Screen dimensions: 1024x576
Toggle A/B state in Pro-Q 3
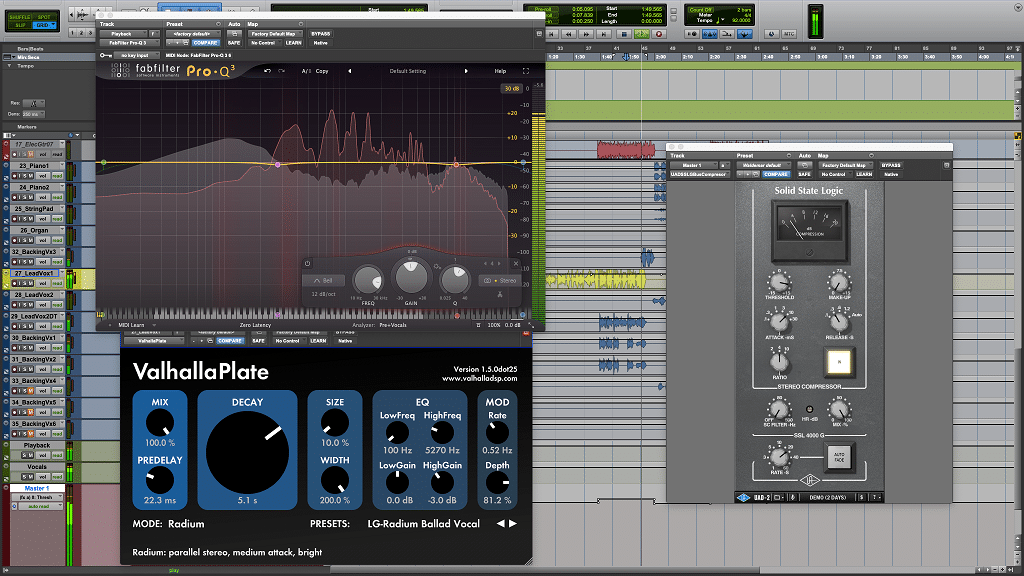coord(306,71)
